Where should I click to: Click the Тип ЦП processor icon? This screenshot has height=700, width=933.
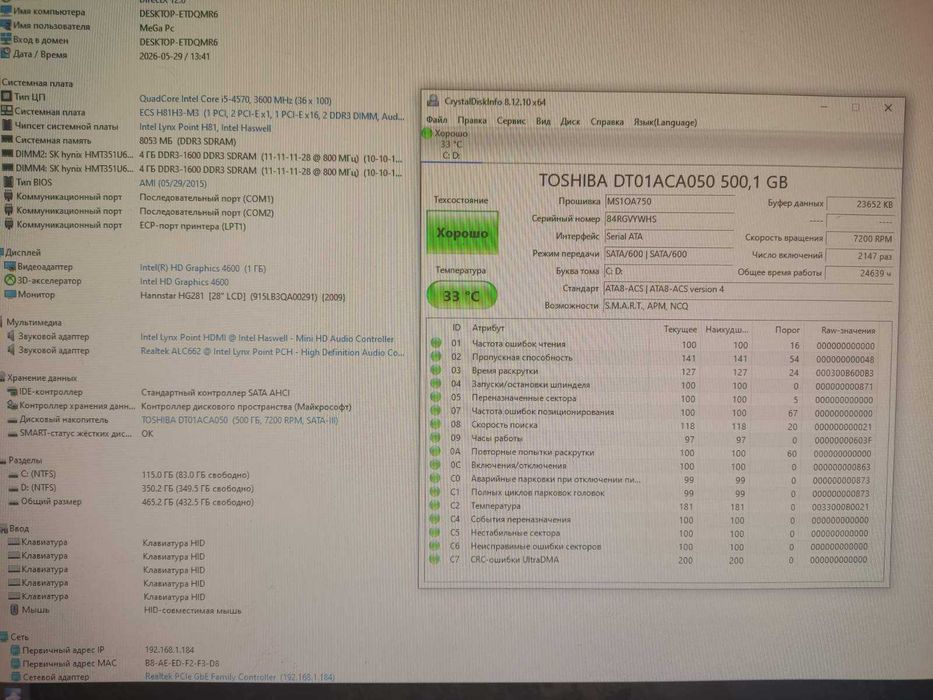(x=7, y=96)
